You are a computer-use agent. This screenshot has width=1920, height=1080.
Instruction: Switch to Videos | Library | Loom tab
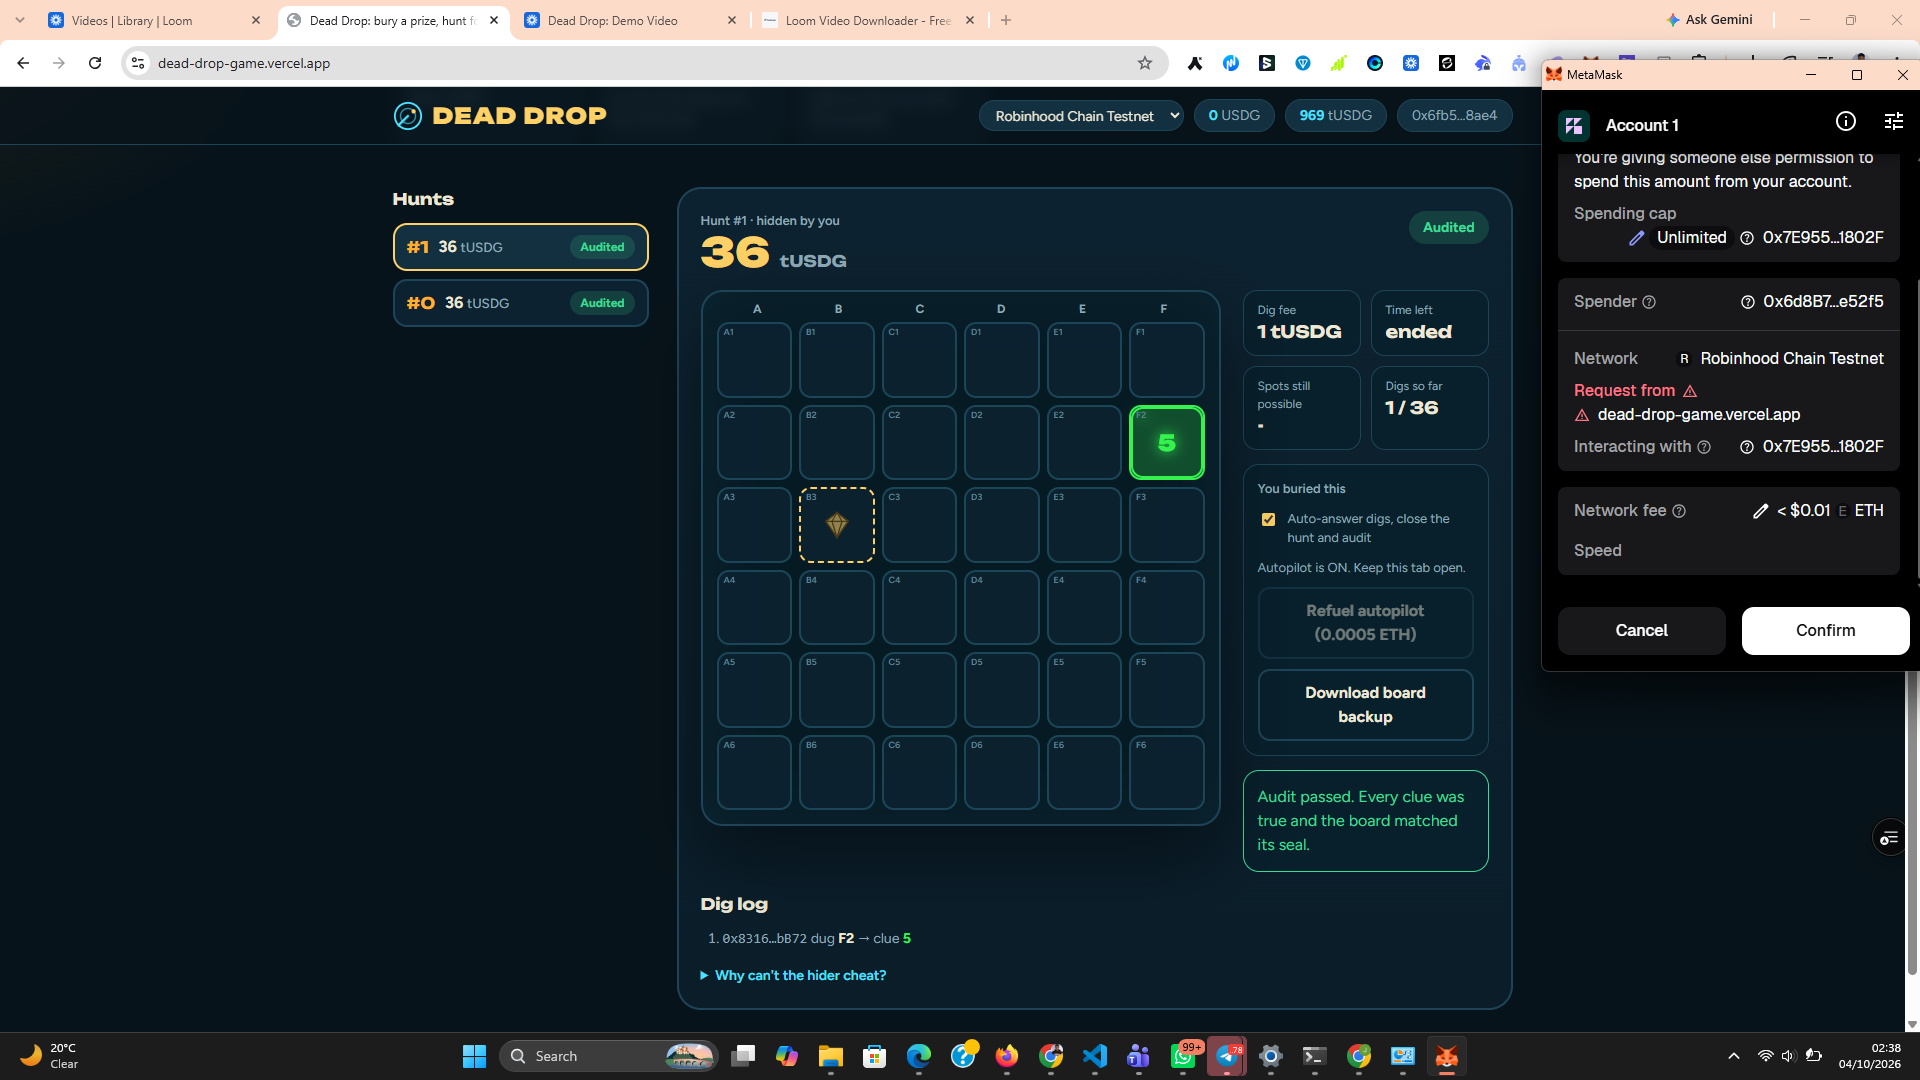155,20
